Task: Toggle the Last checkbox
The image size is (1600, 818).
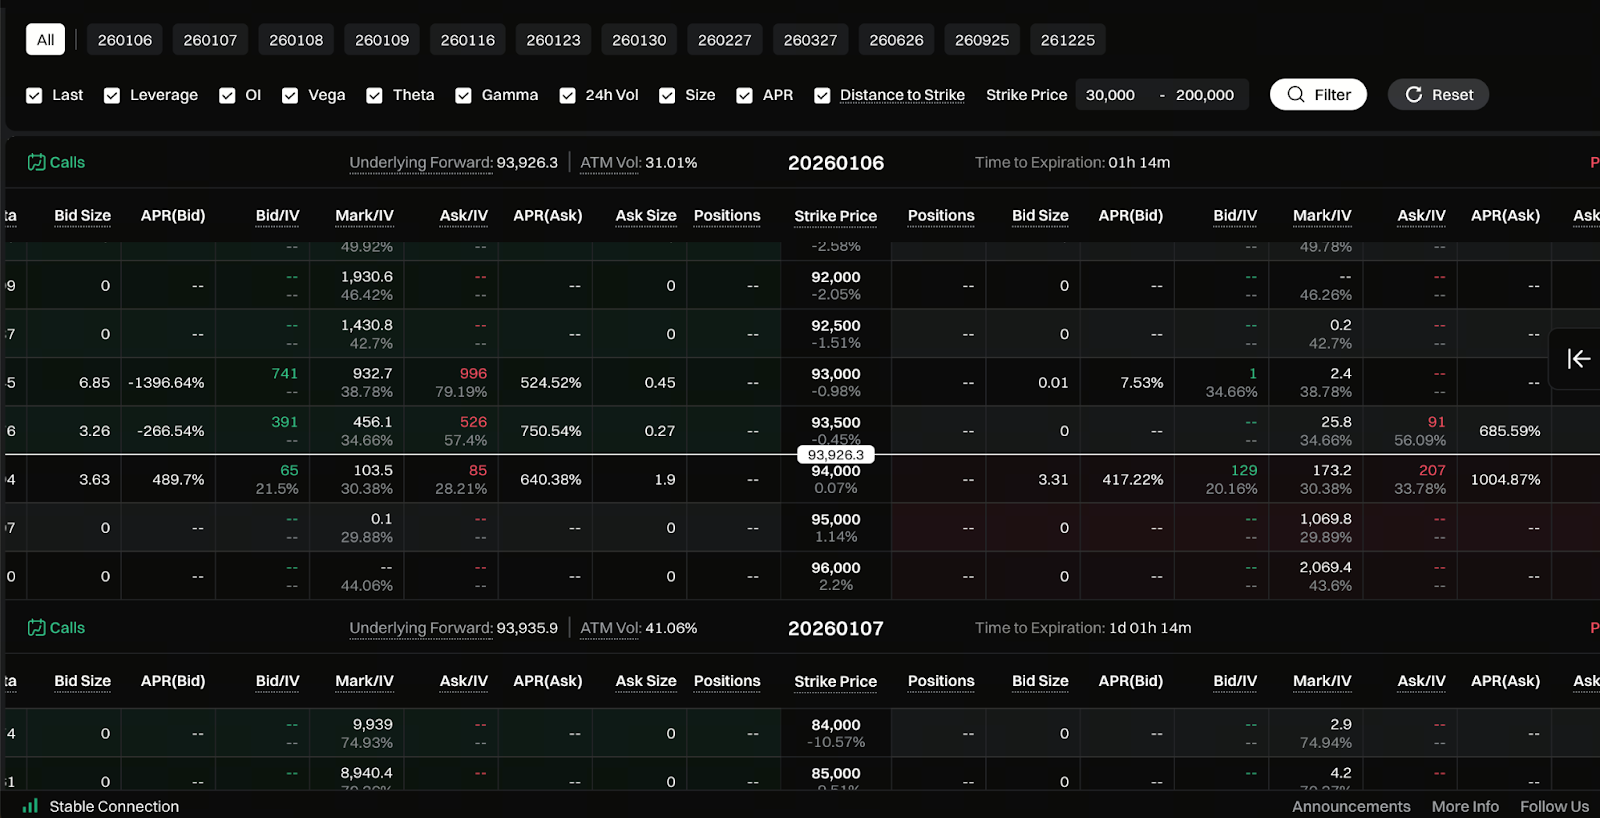Action: (34, 96)
